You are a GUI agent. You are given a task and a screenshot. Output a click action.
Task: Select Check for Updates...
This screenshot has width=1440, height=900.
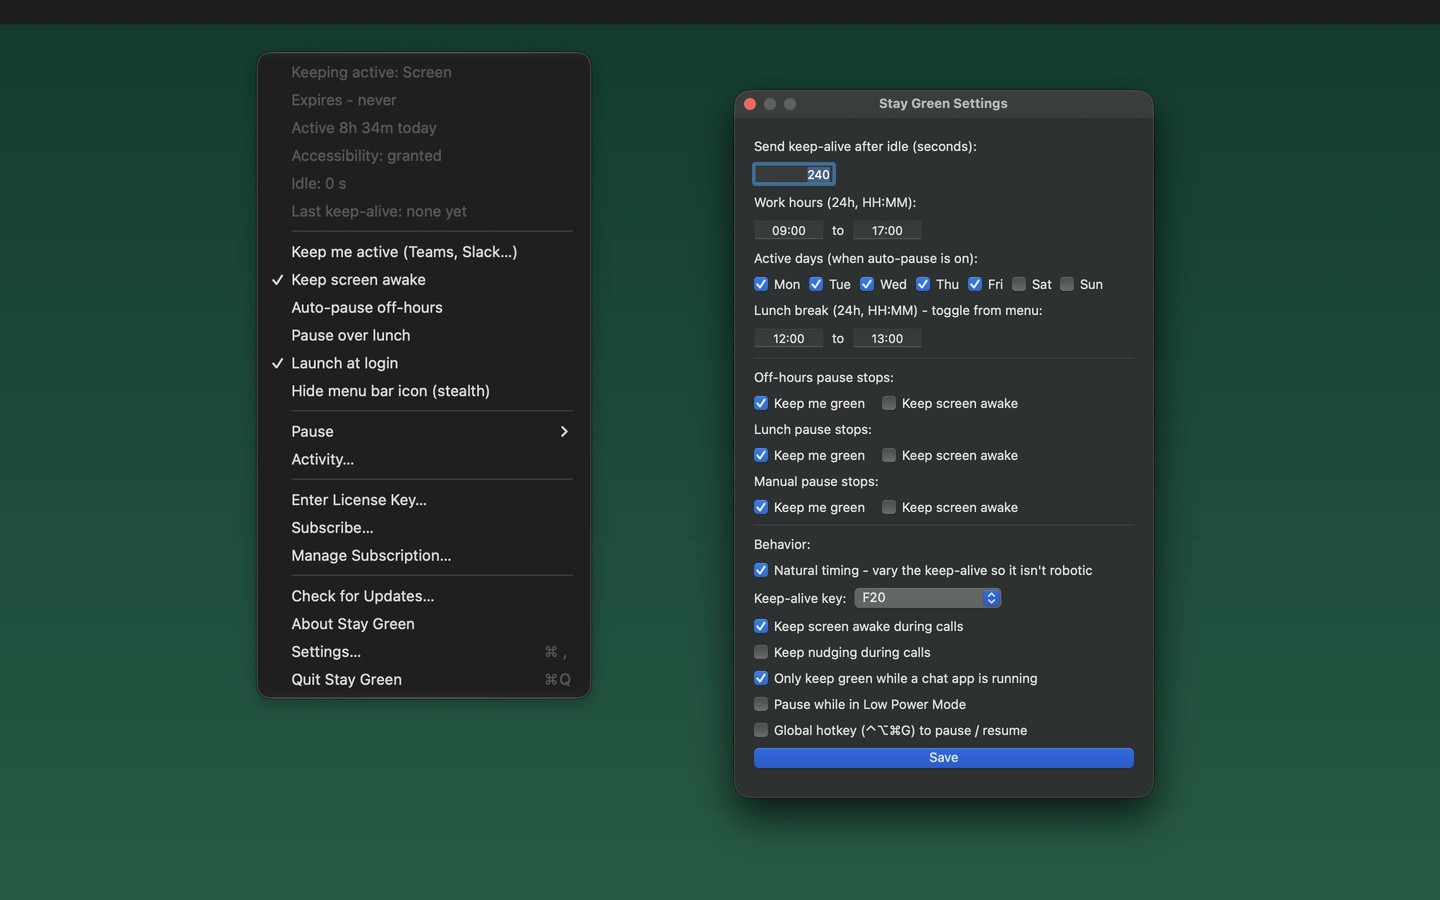(424, 596)
